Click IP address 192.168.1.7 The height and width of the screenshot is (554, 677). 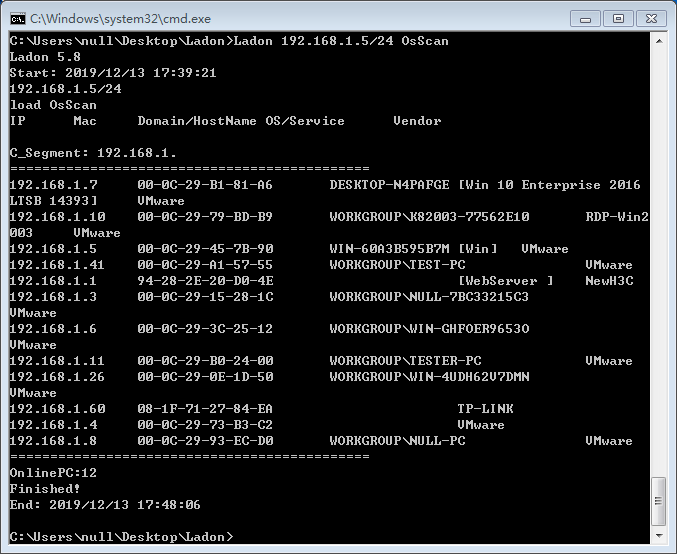tap(54, 185)
